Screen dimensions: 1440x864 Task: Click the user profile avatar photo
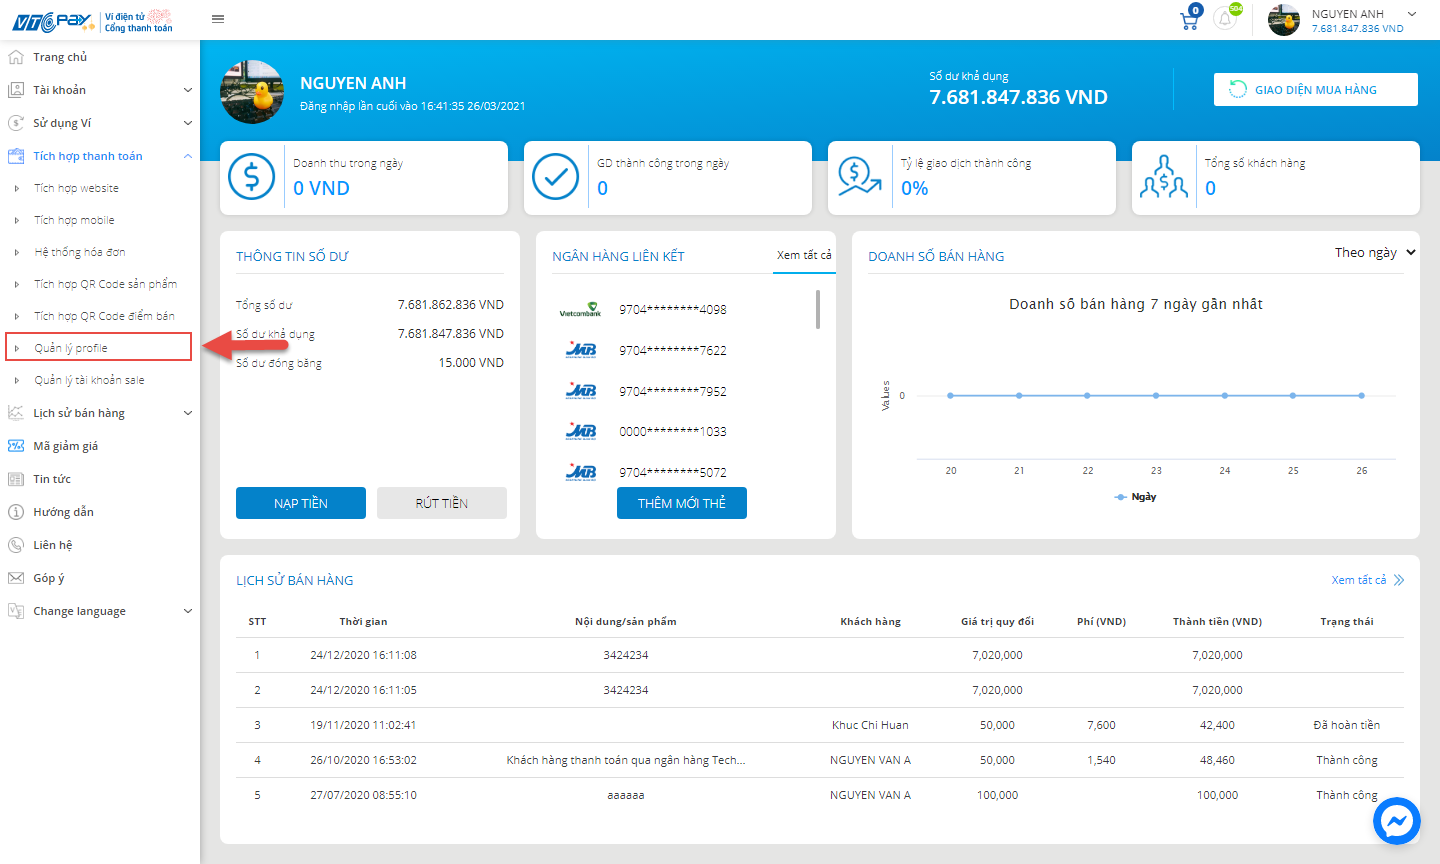(252, 92)
